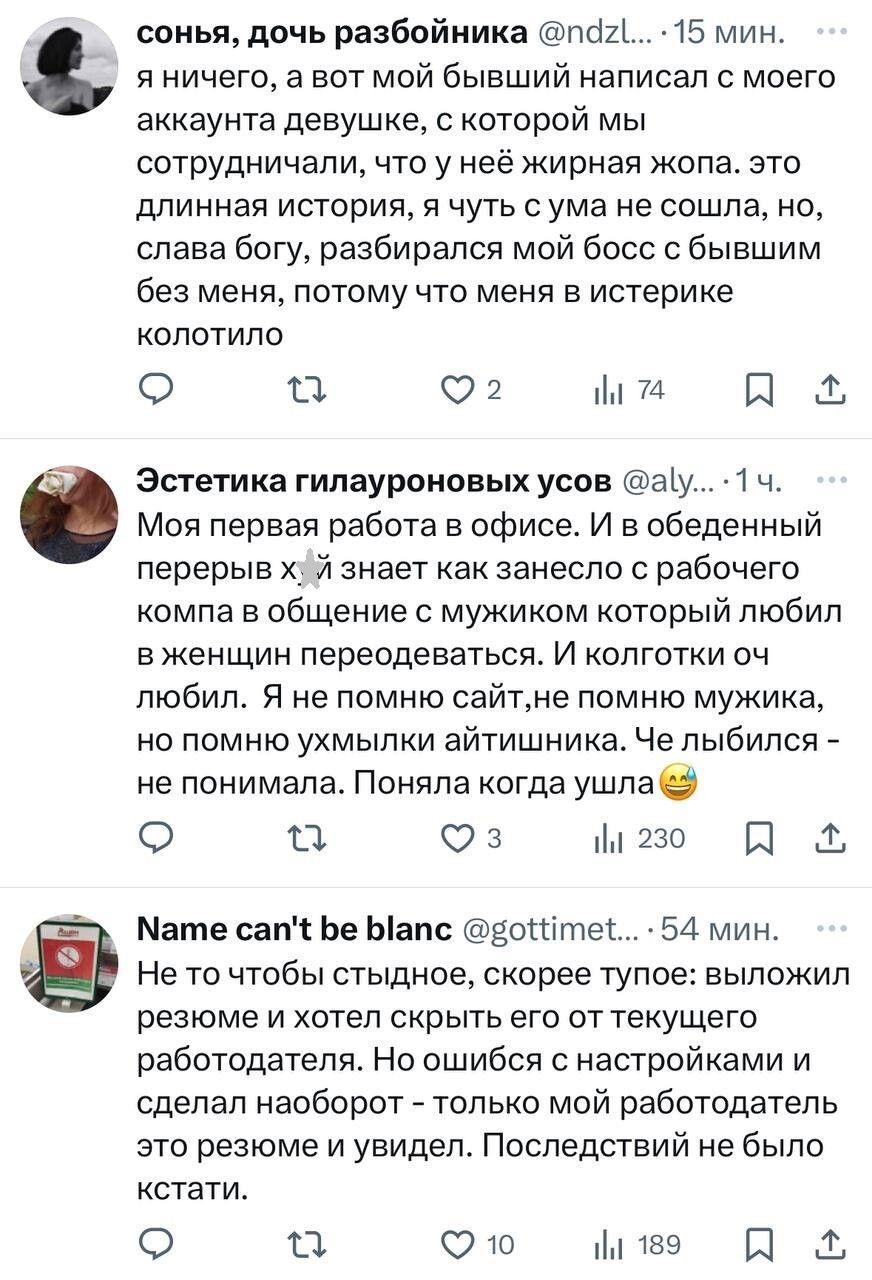
Task: Reply to Name can't be blanc's tweet
Action: pyautogui.click(x=156, y=1244)
